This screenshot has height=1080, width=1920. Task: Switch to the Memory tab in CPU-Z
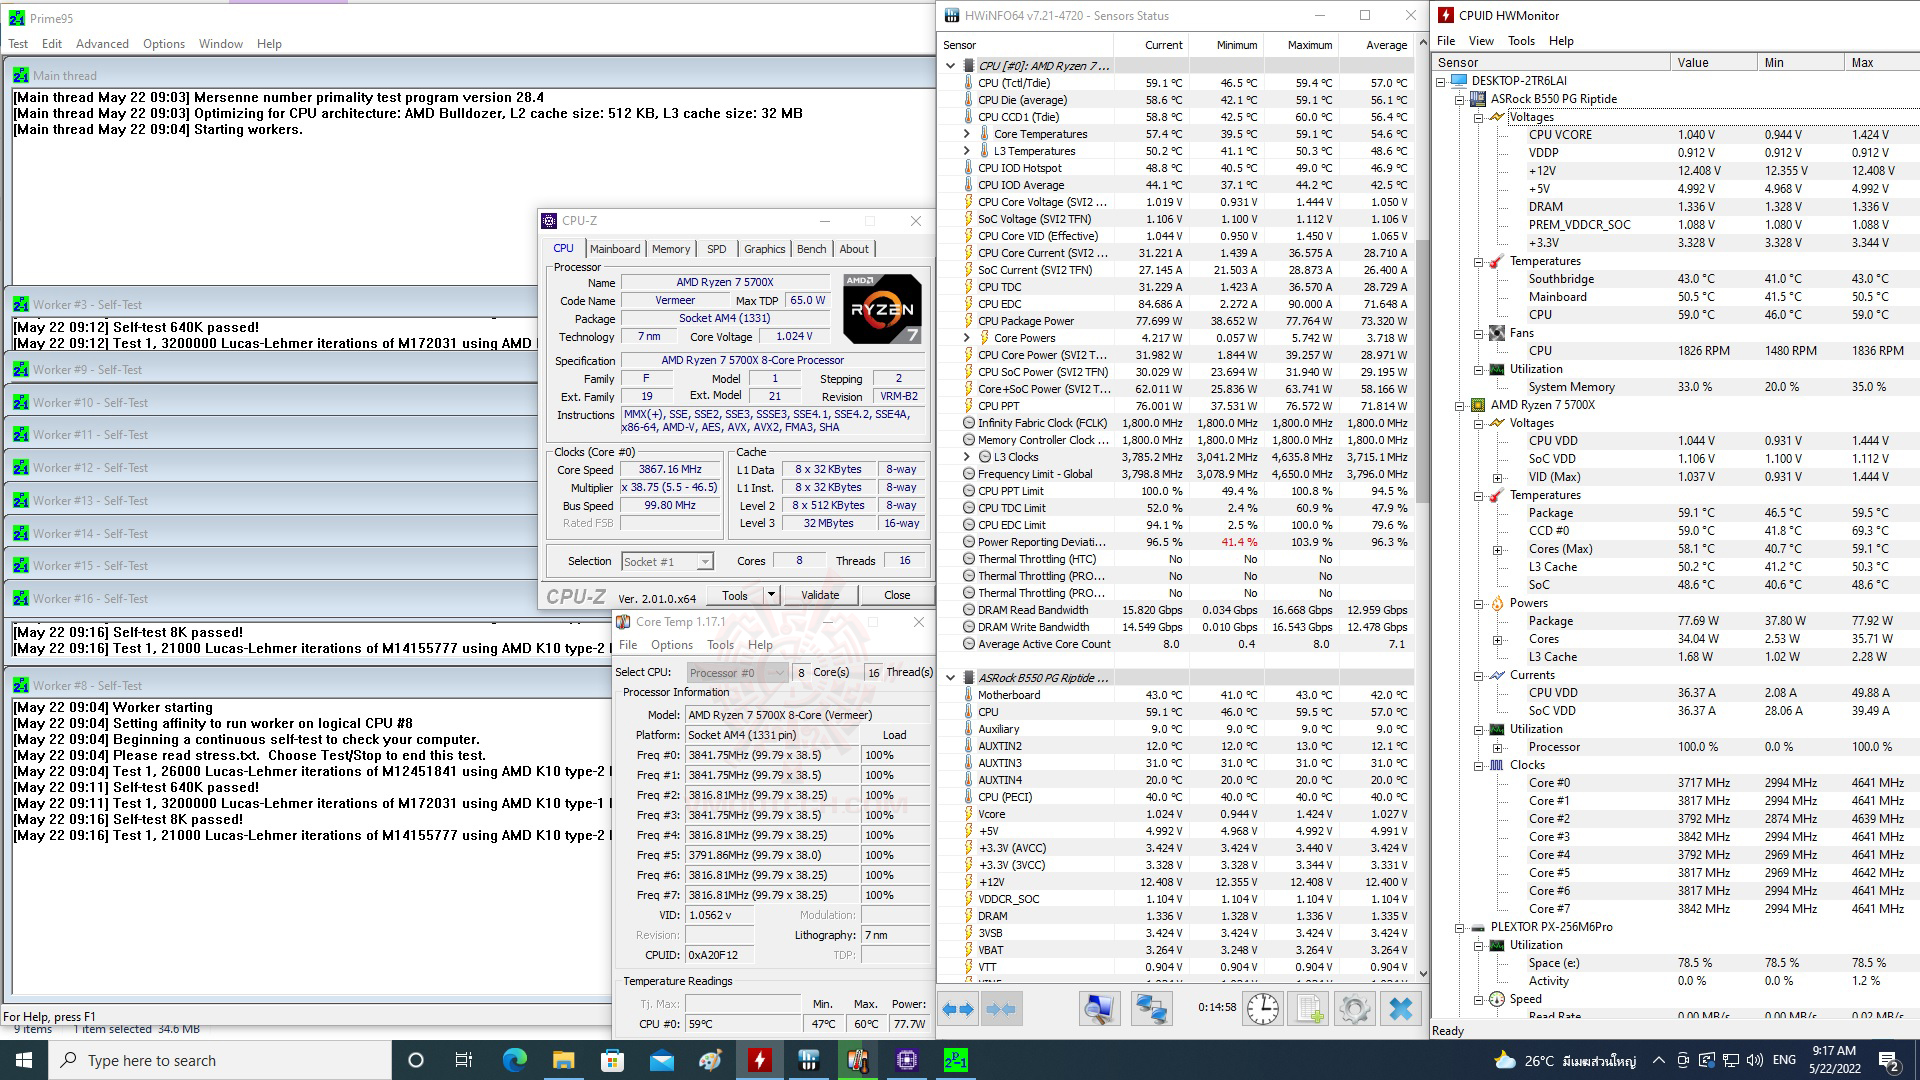point(670,249)
